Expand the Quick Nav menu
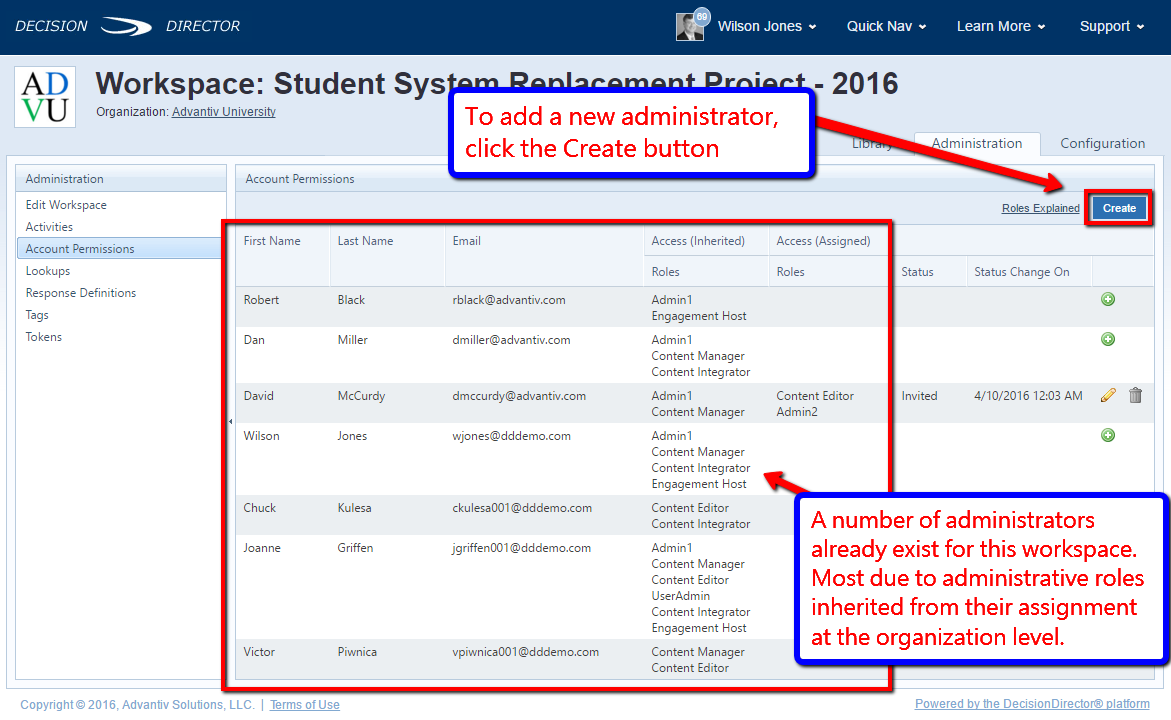The image size is (1171, 720). 886,27
